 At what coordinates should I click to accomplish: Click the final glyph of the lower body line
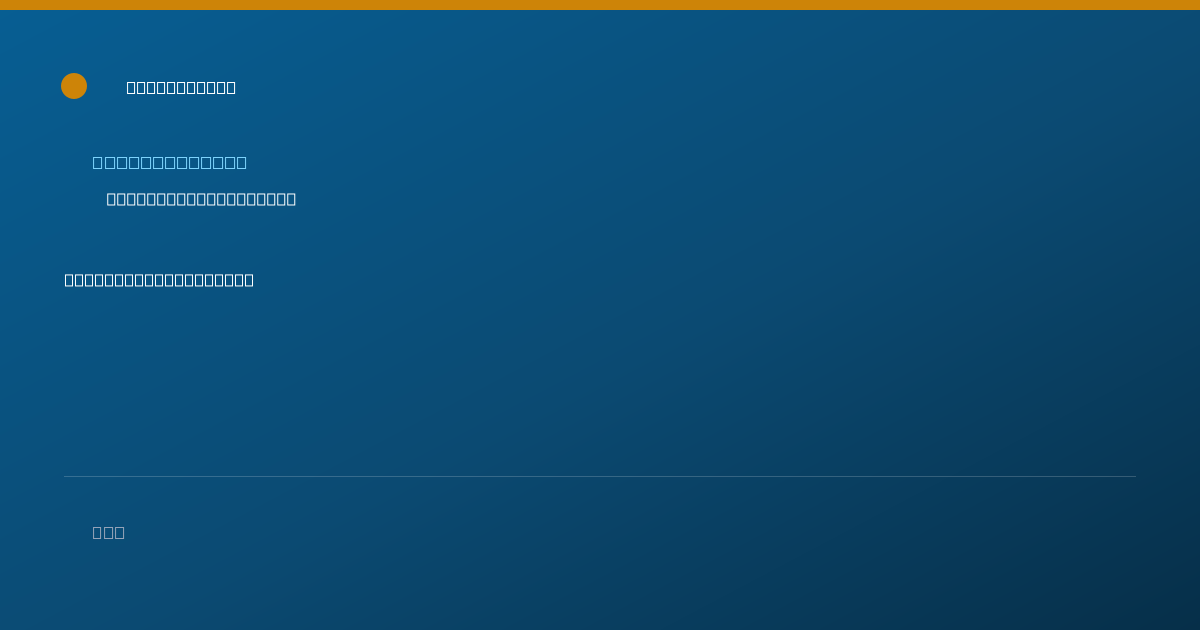click(249, 280)
